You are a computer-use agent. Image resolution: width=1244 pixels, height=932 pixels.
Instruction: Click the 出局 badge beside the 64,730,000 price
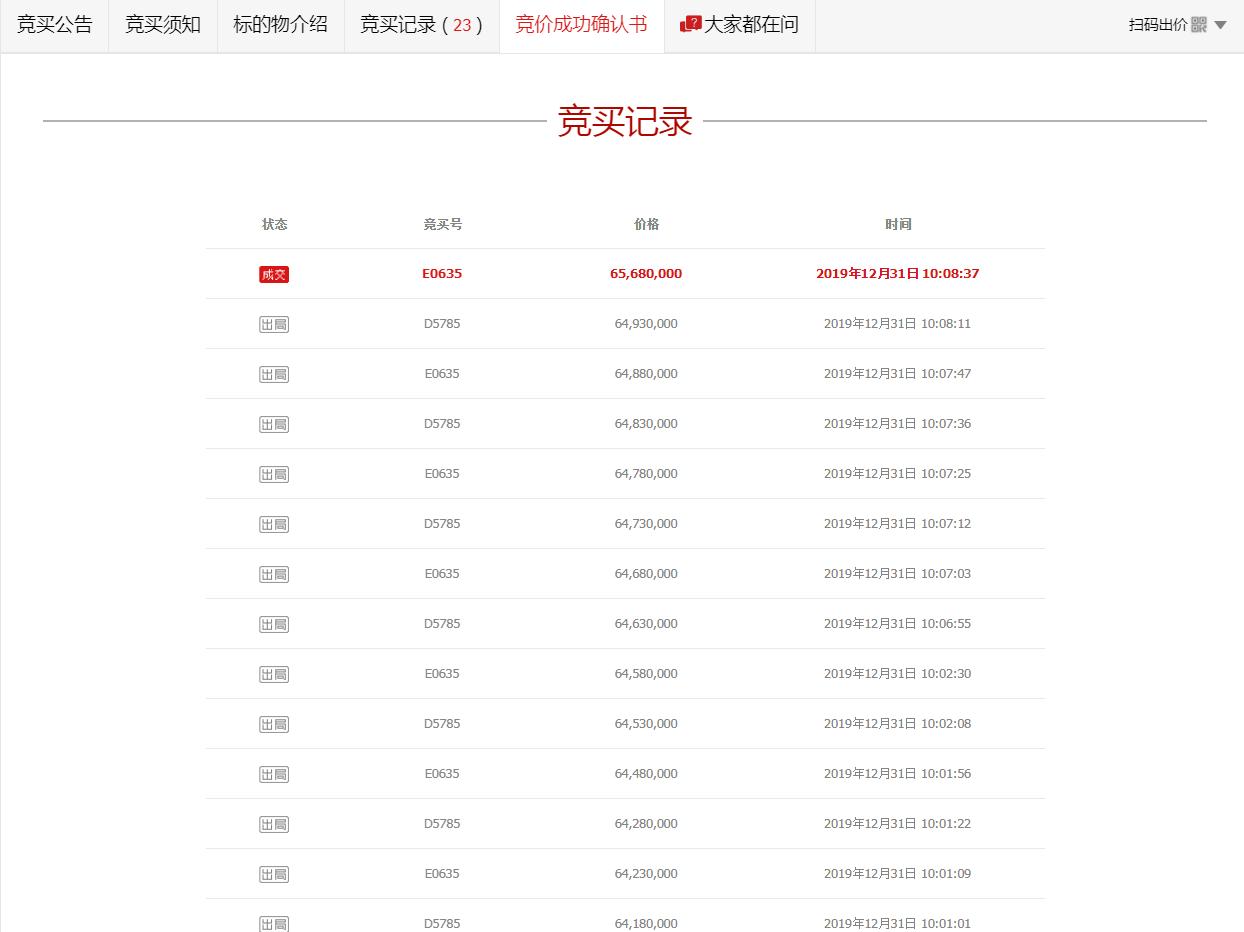(x=274, y=523)
